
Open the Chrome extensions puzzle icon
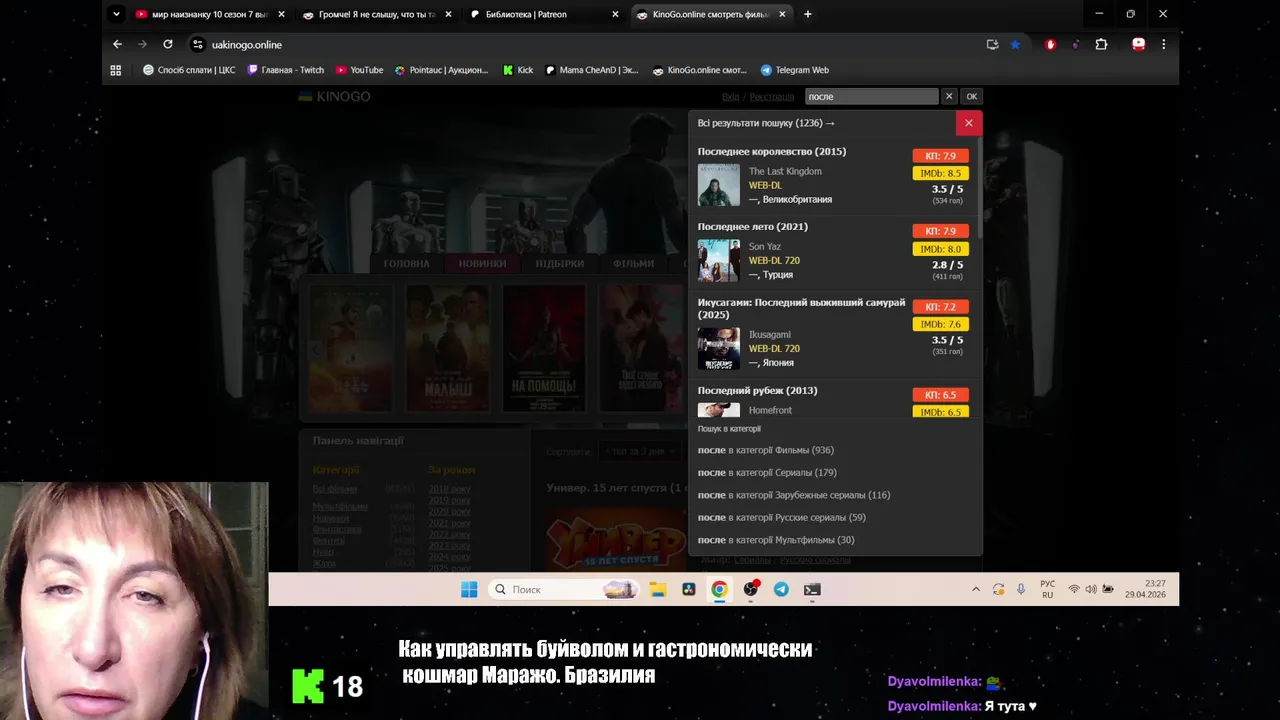click(x=1101, y=44)
